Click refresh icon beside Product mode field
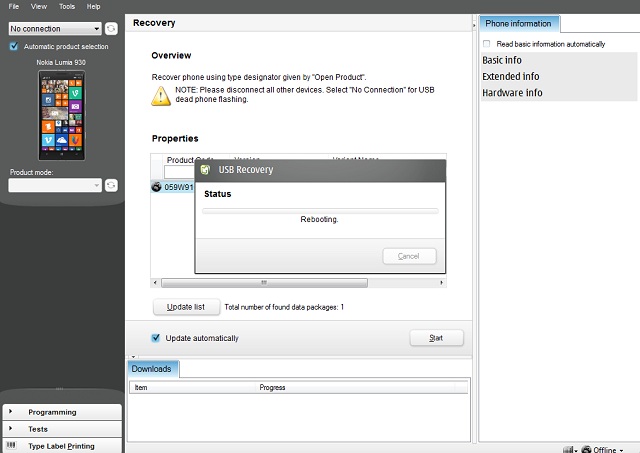Image resolution: width=640 pixels, height=453 pixels. [x=111, y=185]
